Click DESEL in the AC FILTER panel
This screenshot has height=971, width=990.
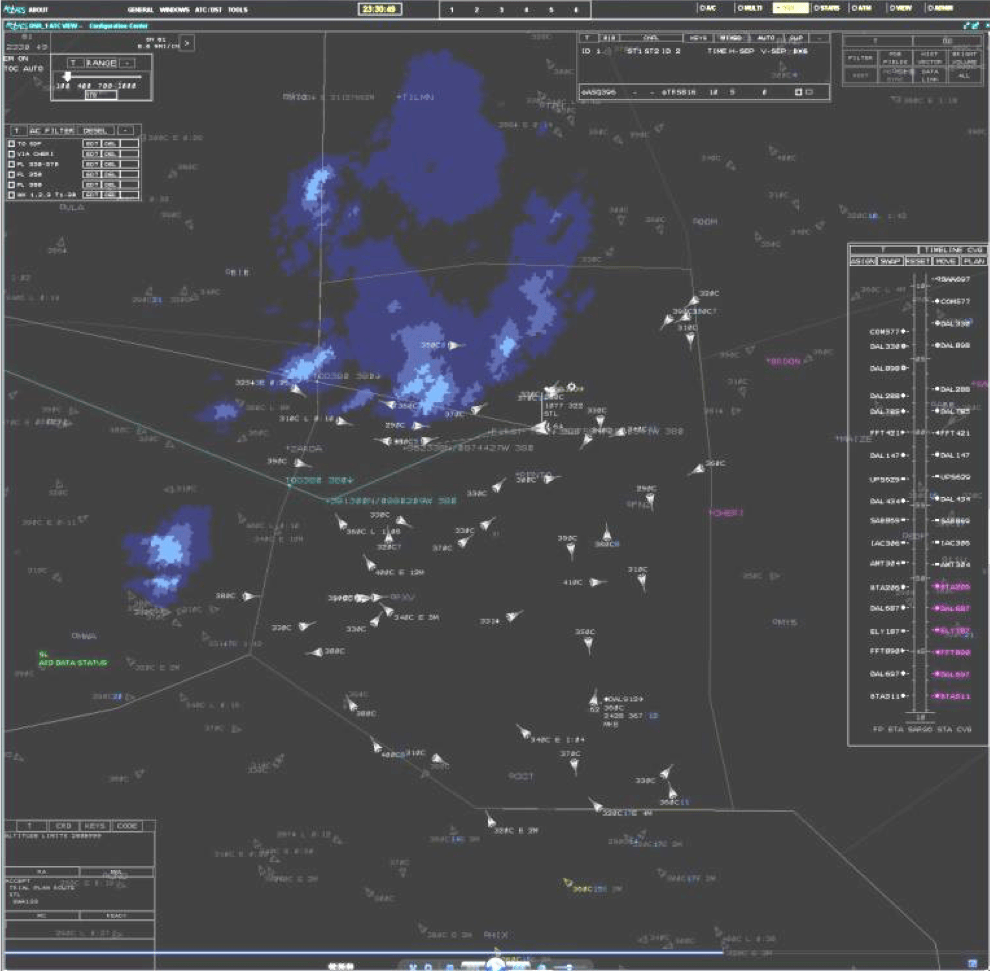[x=95, y=131]
